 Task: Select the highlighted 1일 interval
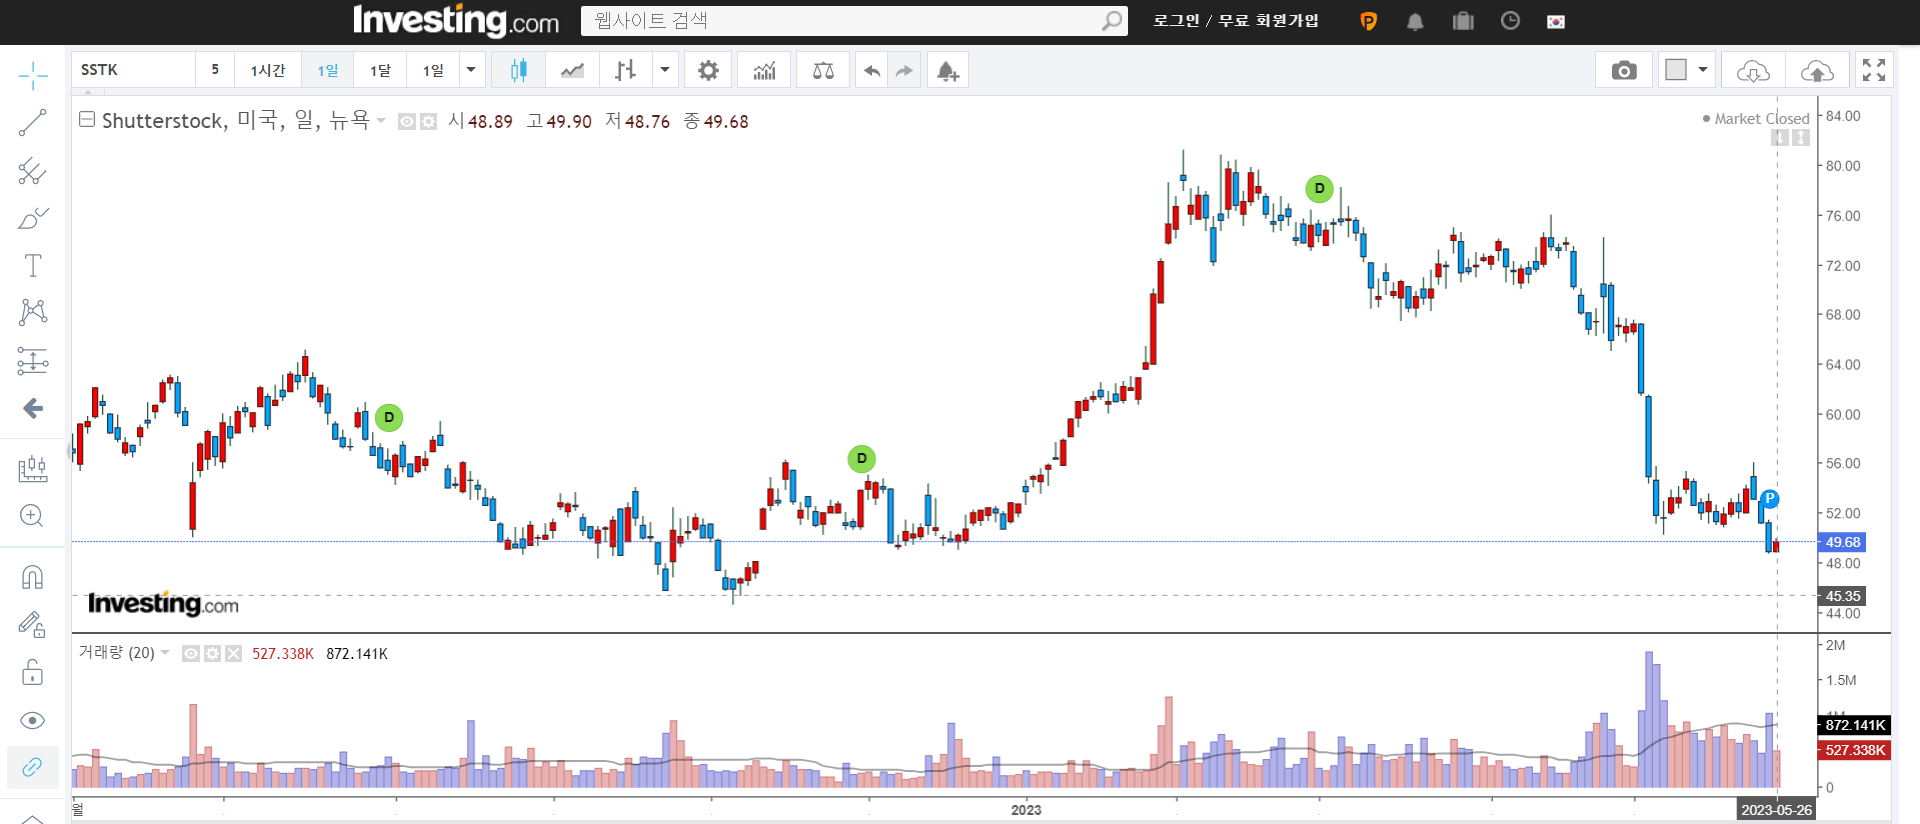point(328,70)
